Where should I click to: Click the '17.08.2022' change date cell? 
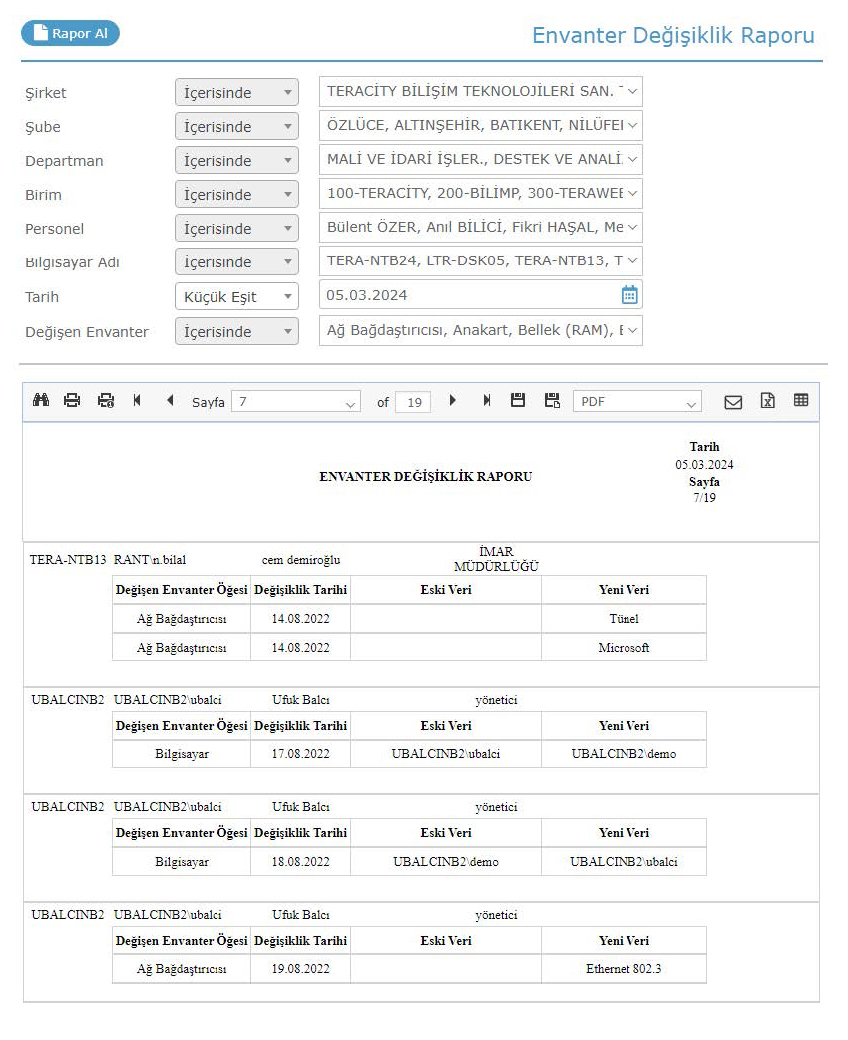click(300, 754)
